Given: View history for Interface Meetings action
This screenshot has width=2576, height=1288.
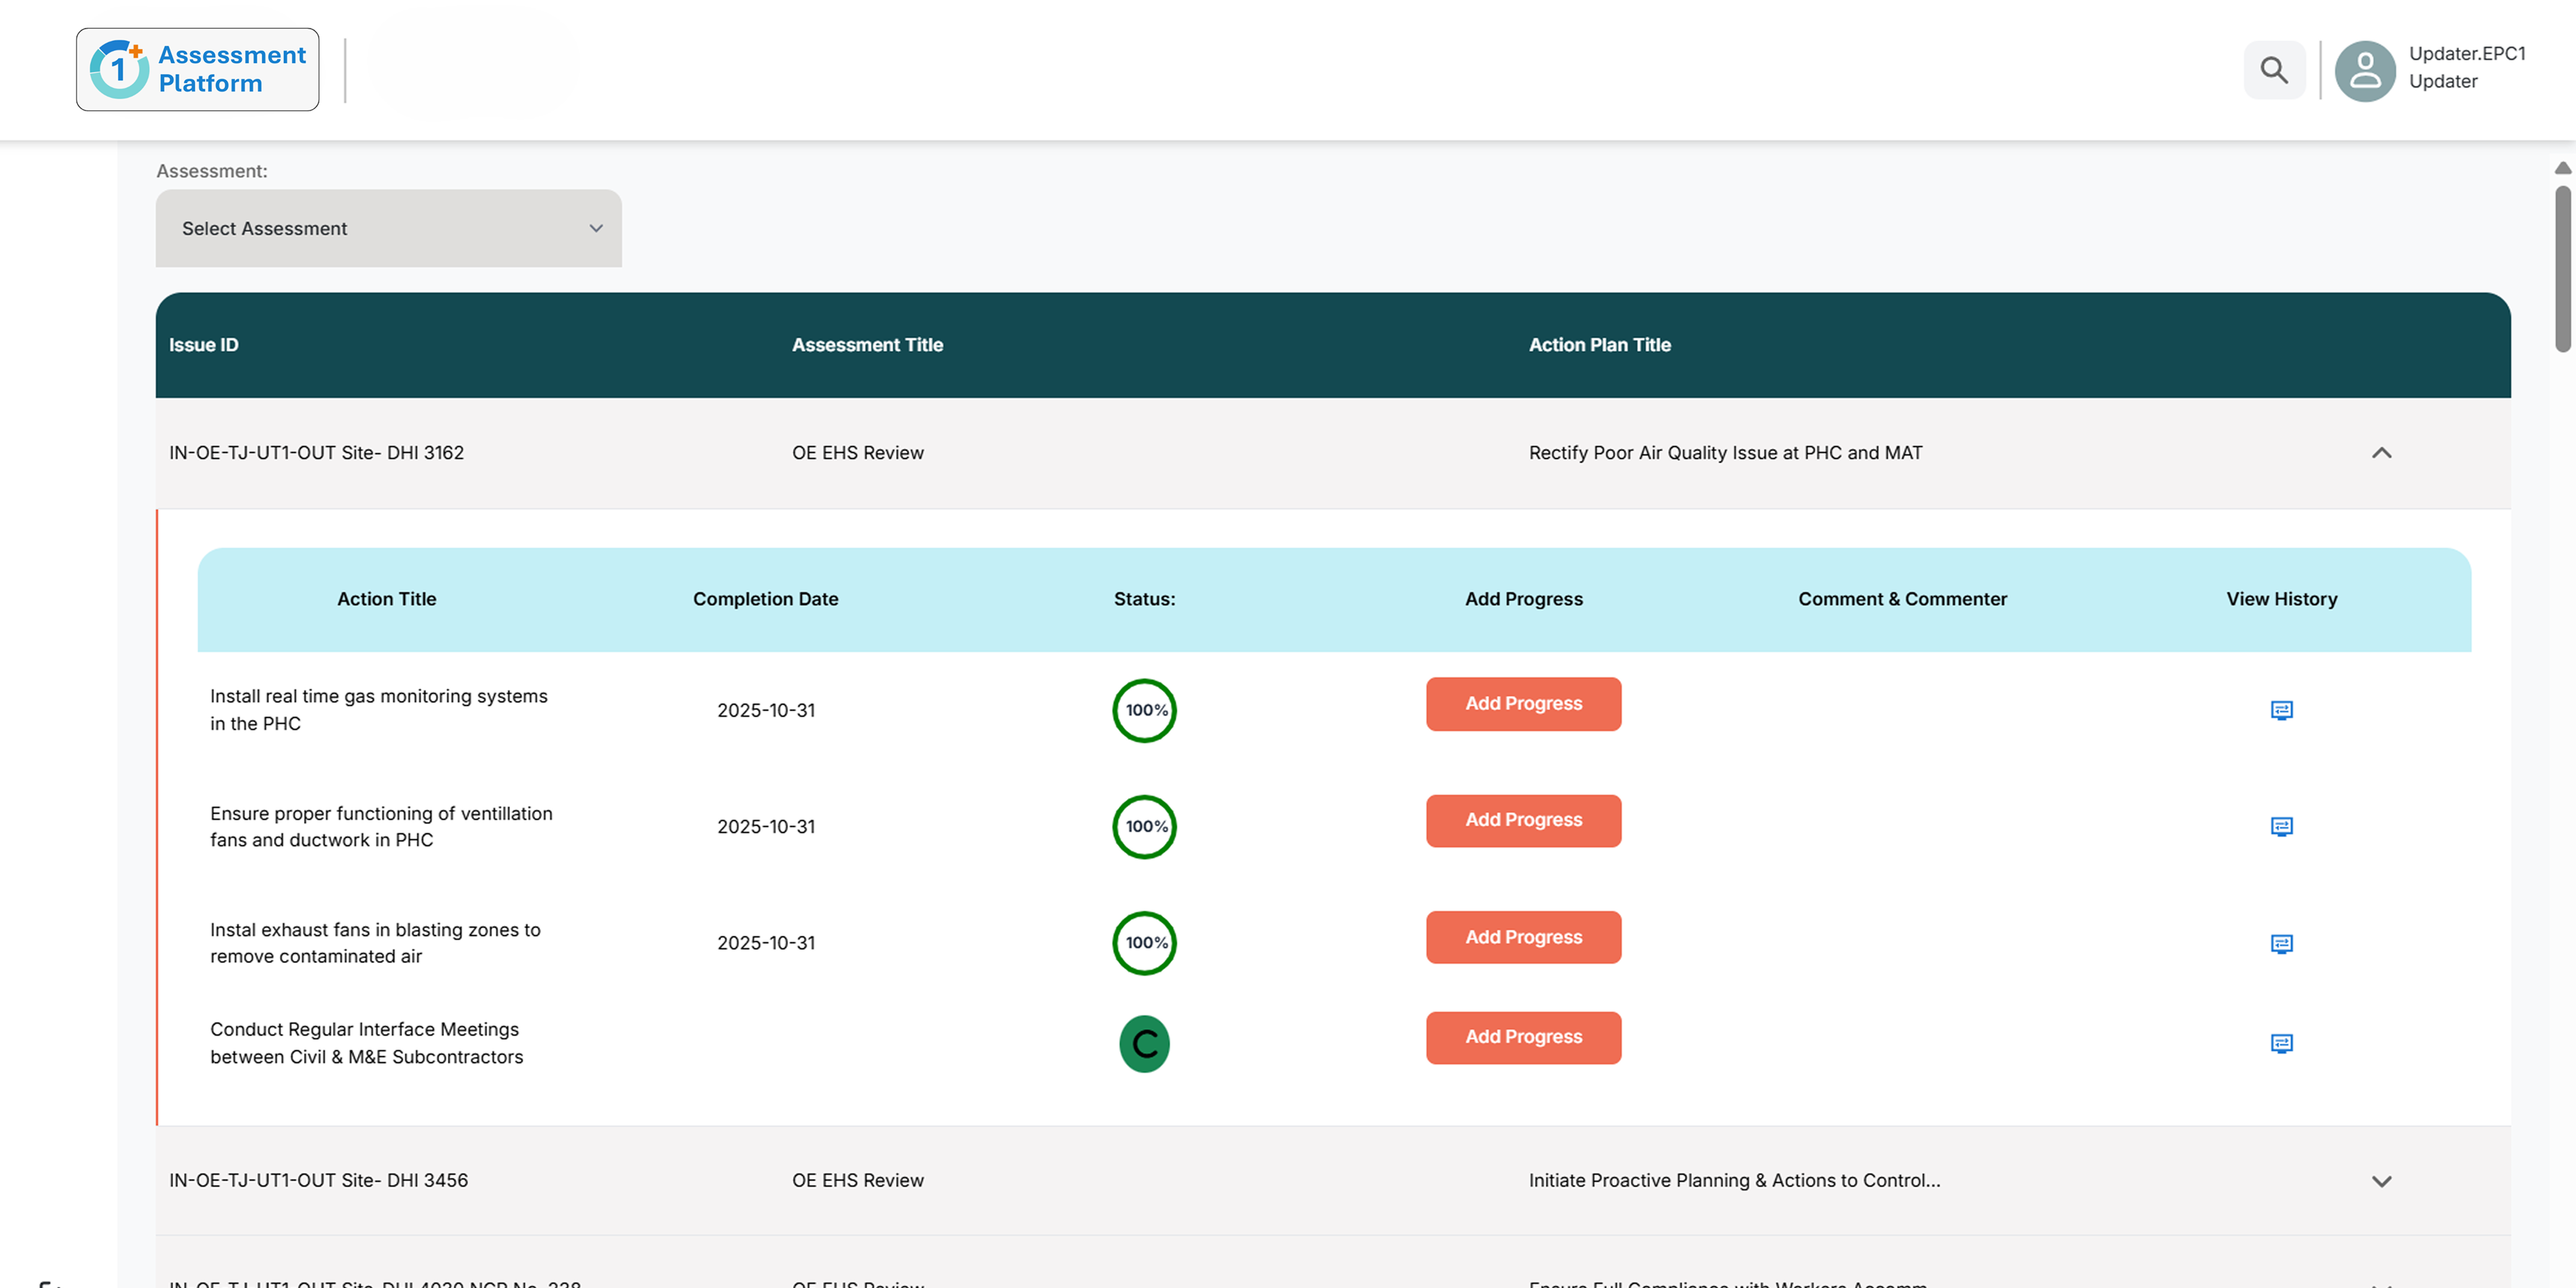Looking at the screenshot, I should point(2281,1043).
